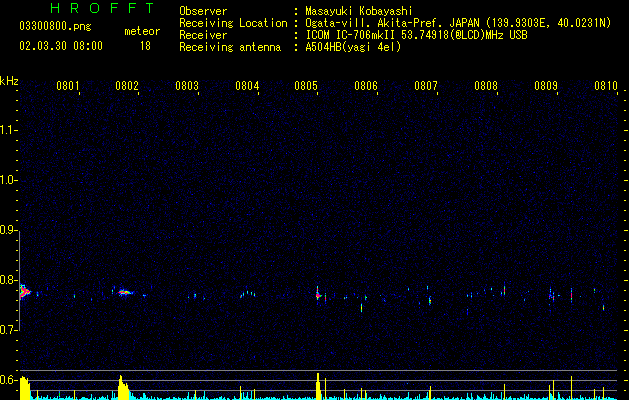
Task: Click the 1.0 frequency axis label
Action: point(8,180)
